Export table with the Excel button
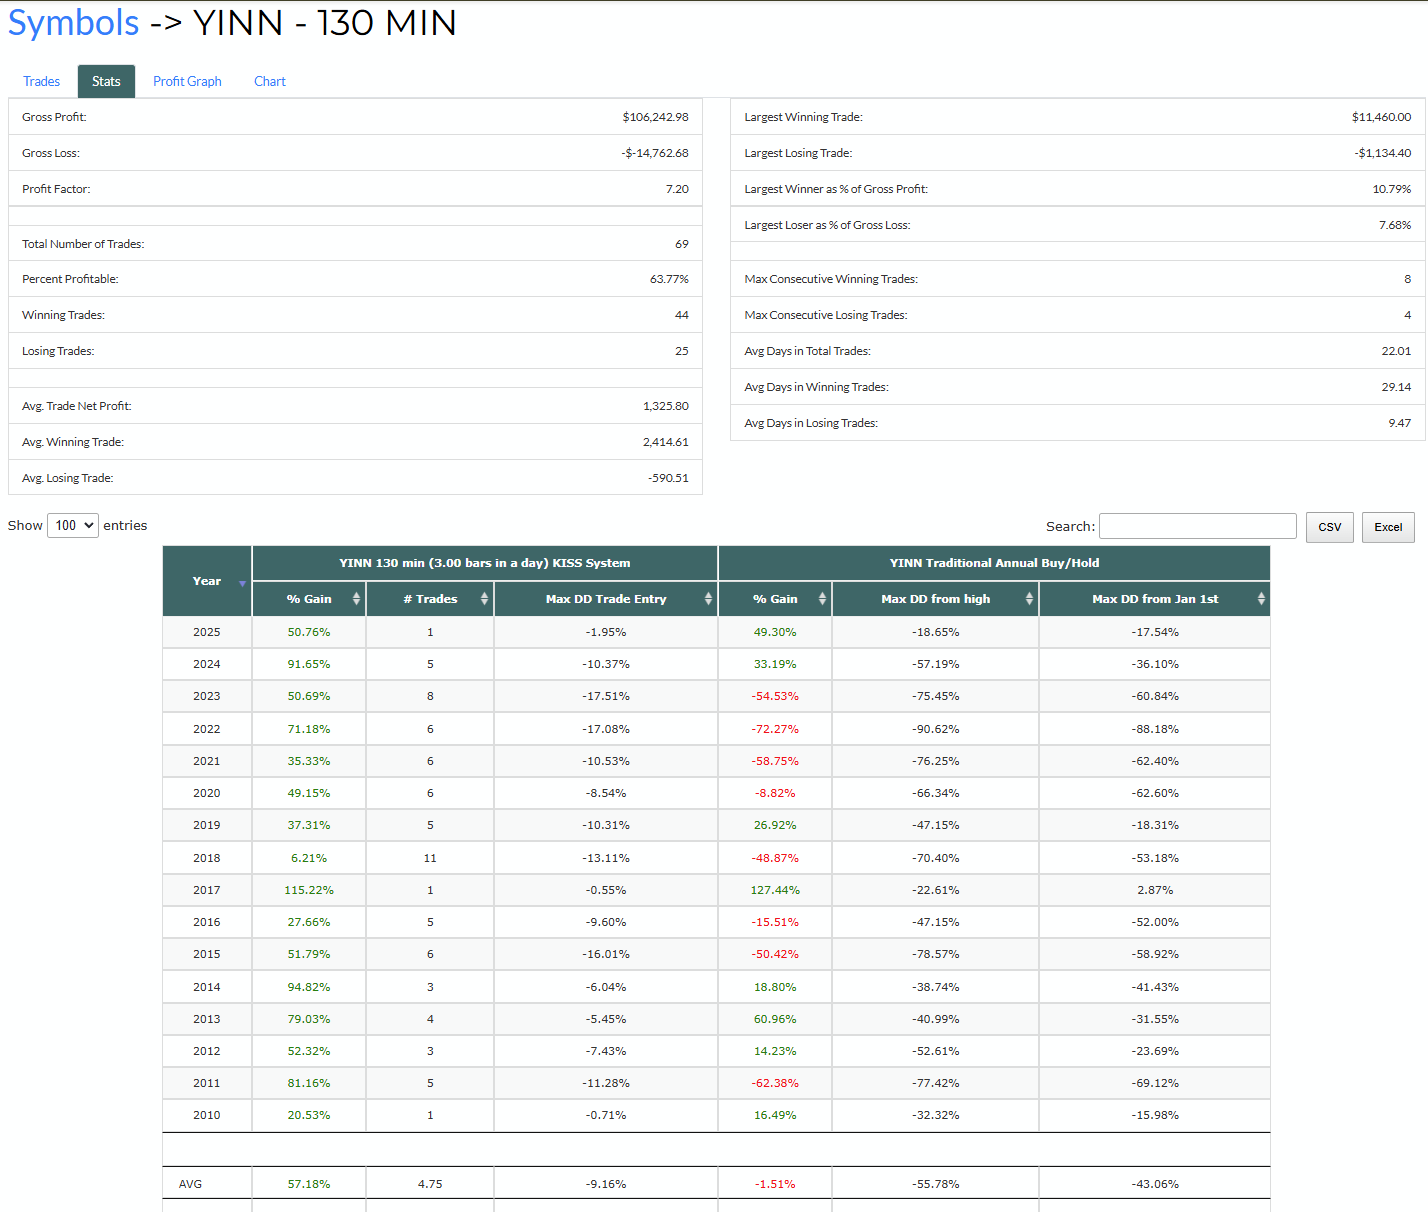This screenshot has width=1428, height=1212. point(1388,527)
